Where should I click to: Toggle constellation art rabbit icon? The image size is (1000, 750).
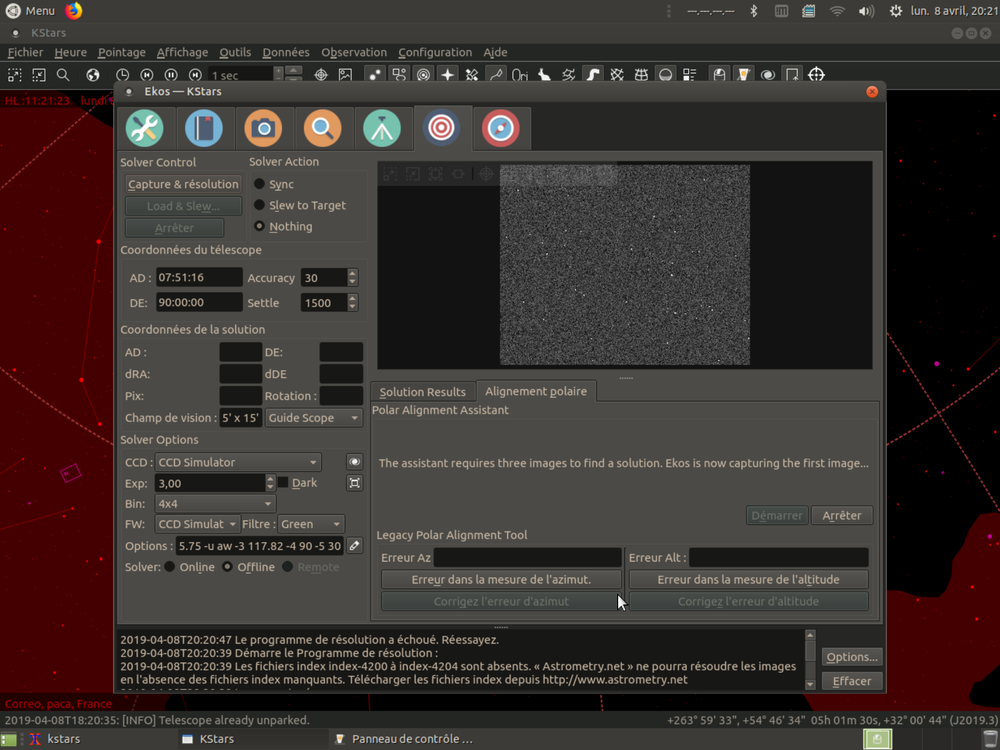click(x=544, y=75)
